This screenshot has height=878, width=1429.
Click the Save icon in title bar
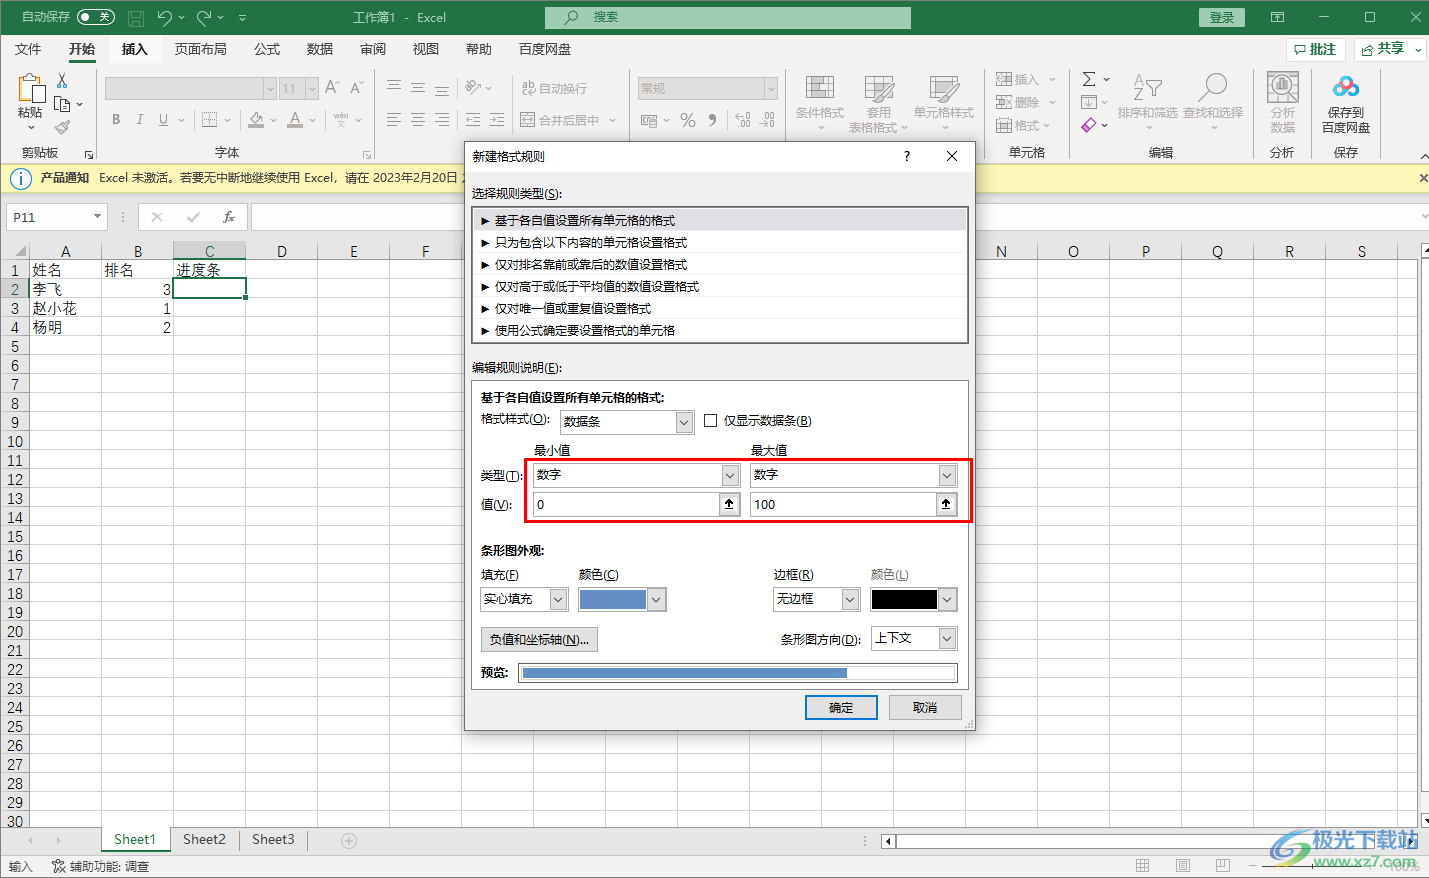click(136, 17)
